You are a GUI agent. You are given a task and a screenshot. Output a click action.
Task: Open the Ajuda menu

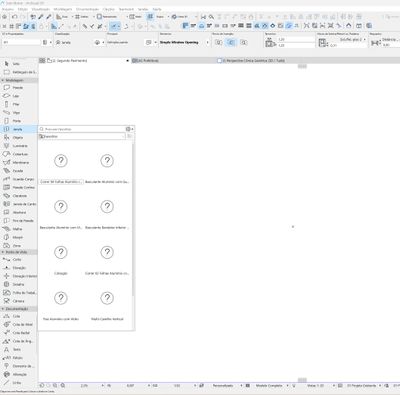[157, 9]
